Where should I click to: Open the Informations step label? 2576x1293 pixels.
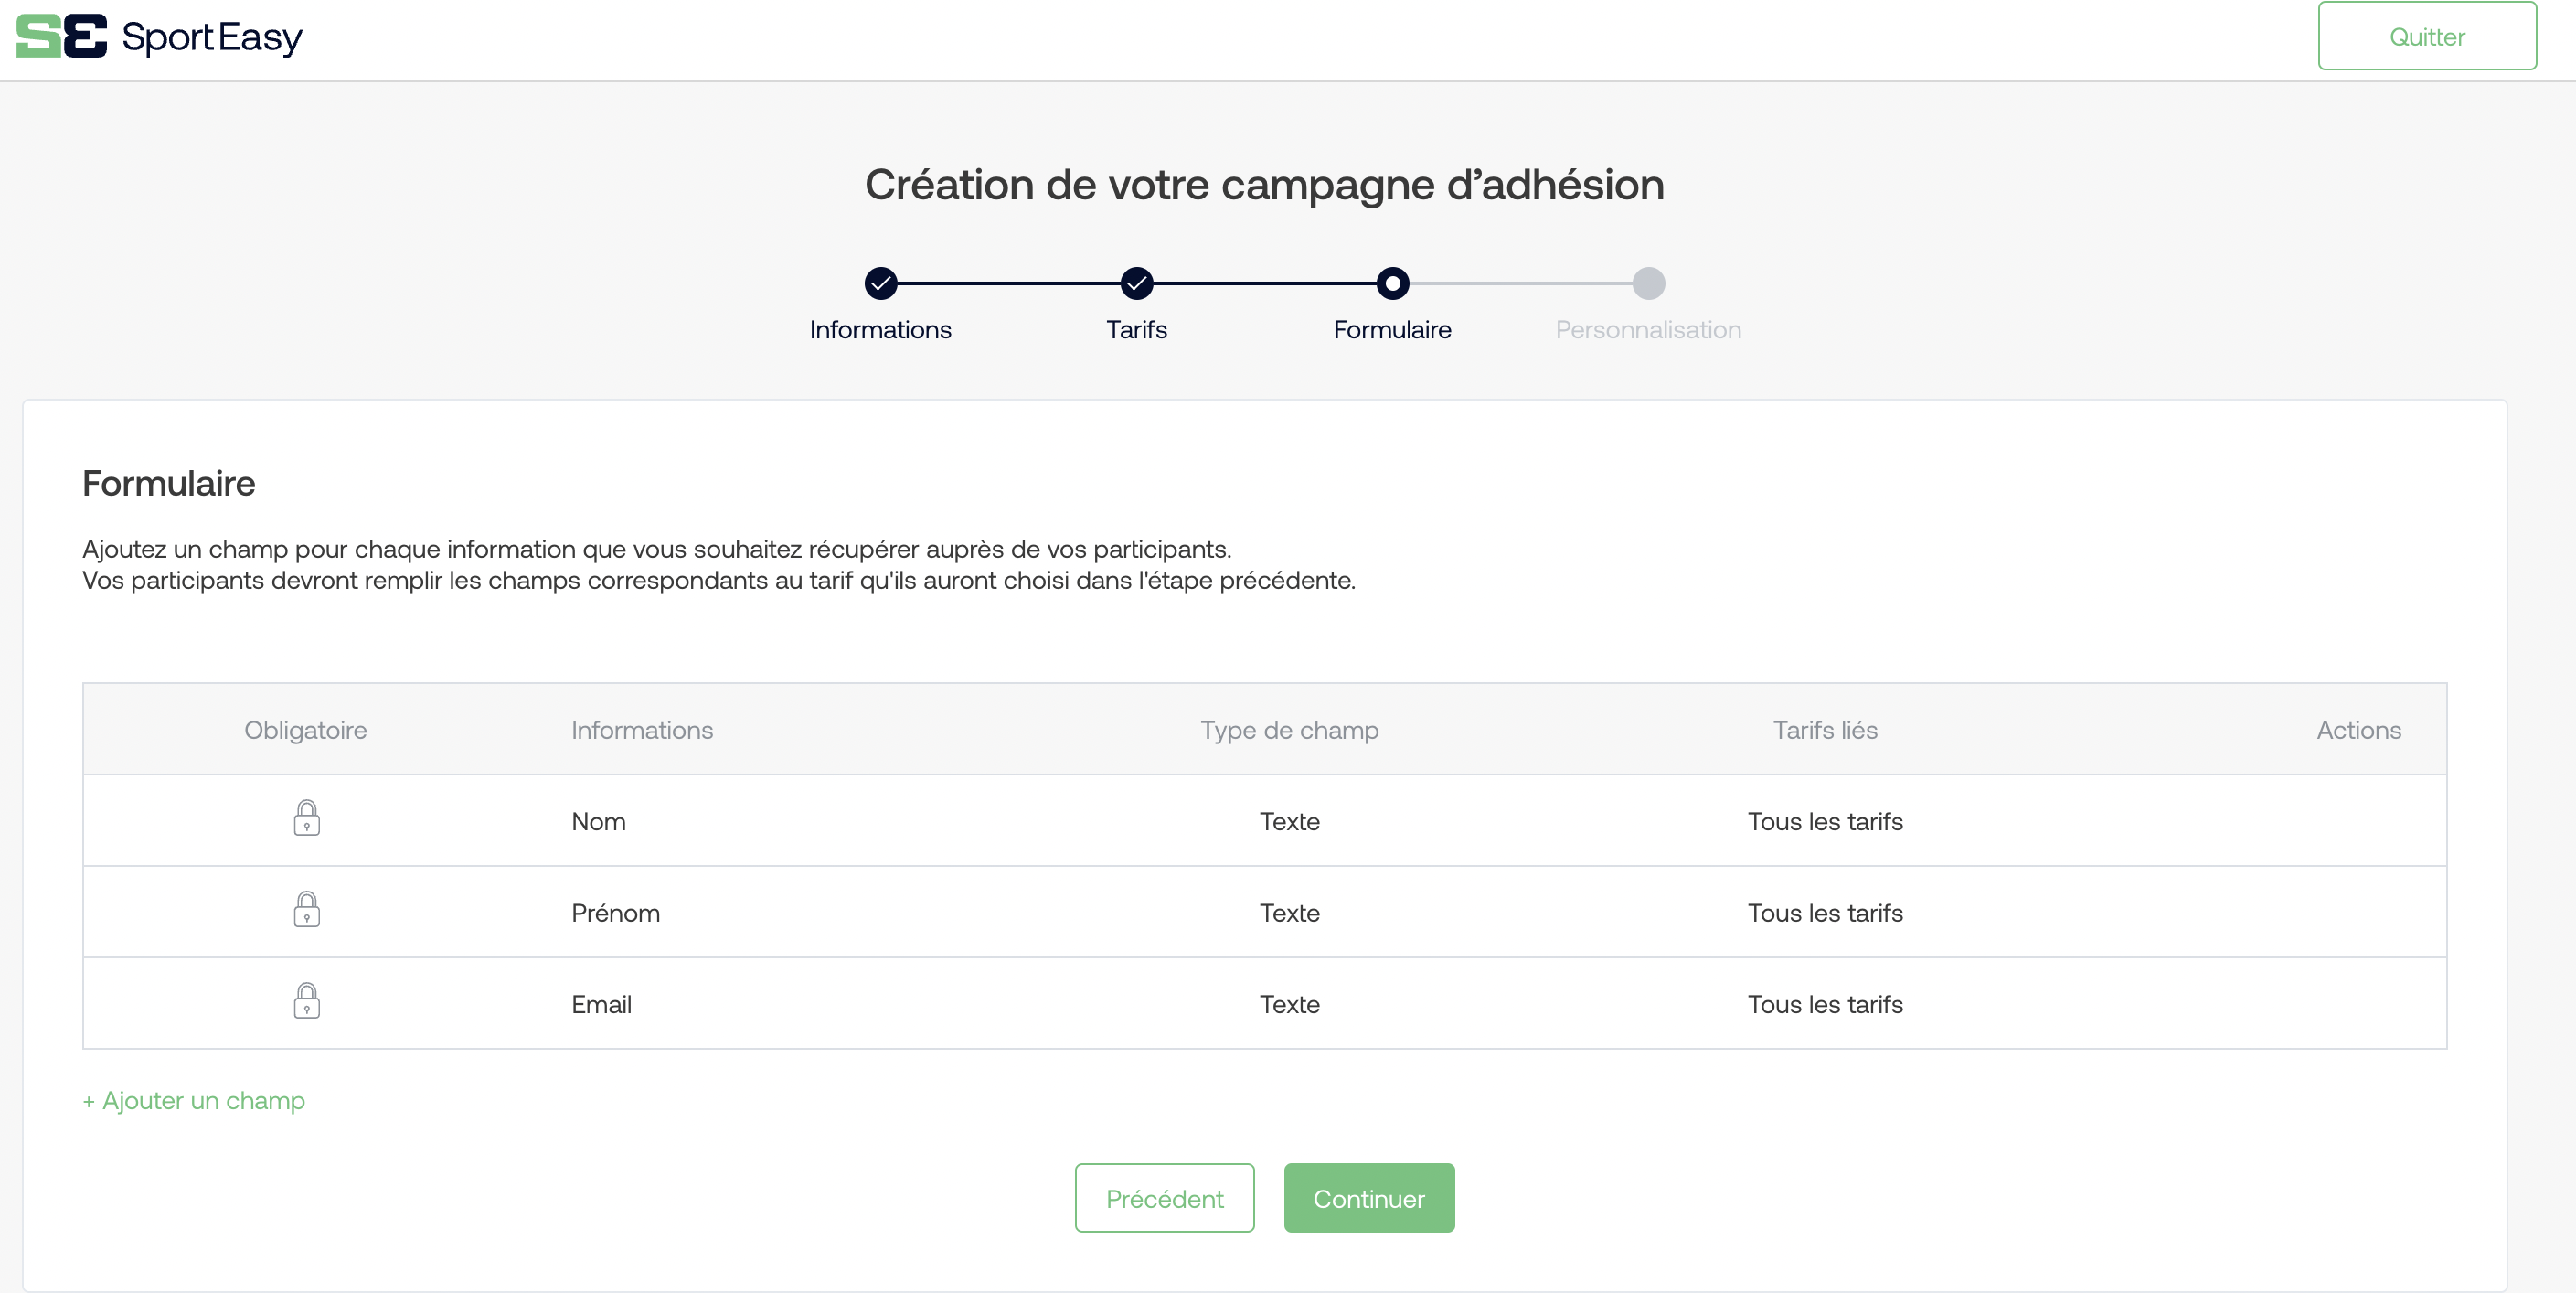click(x=880, y=330)
